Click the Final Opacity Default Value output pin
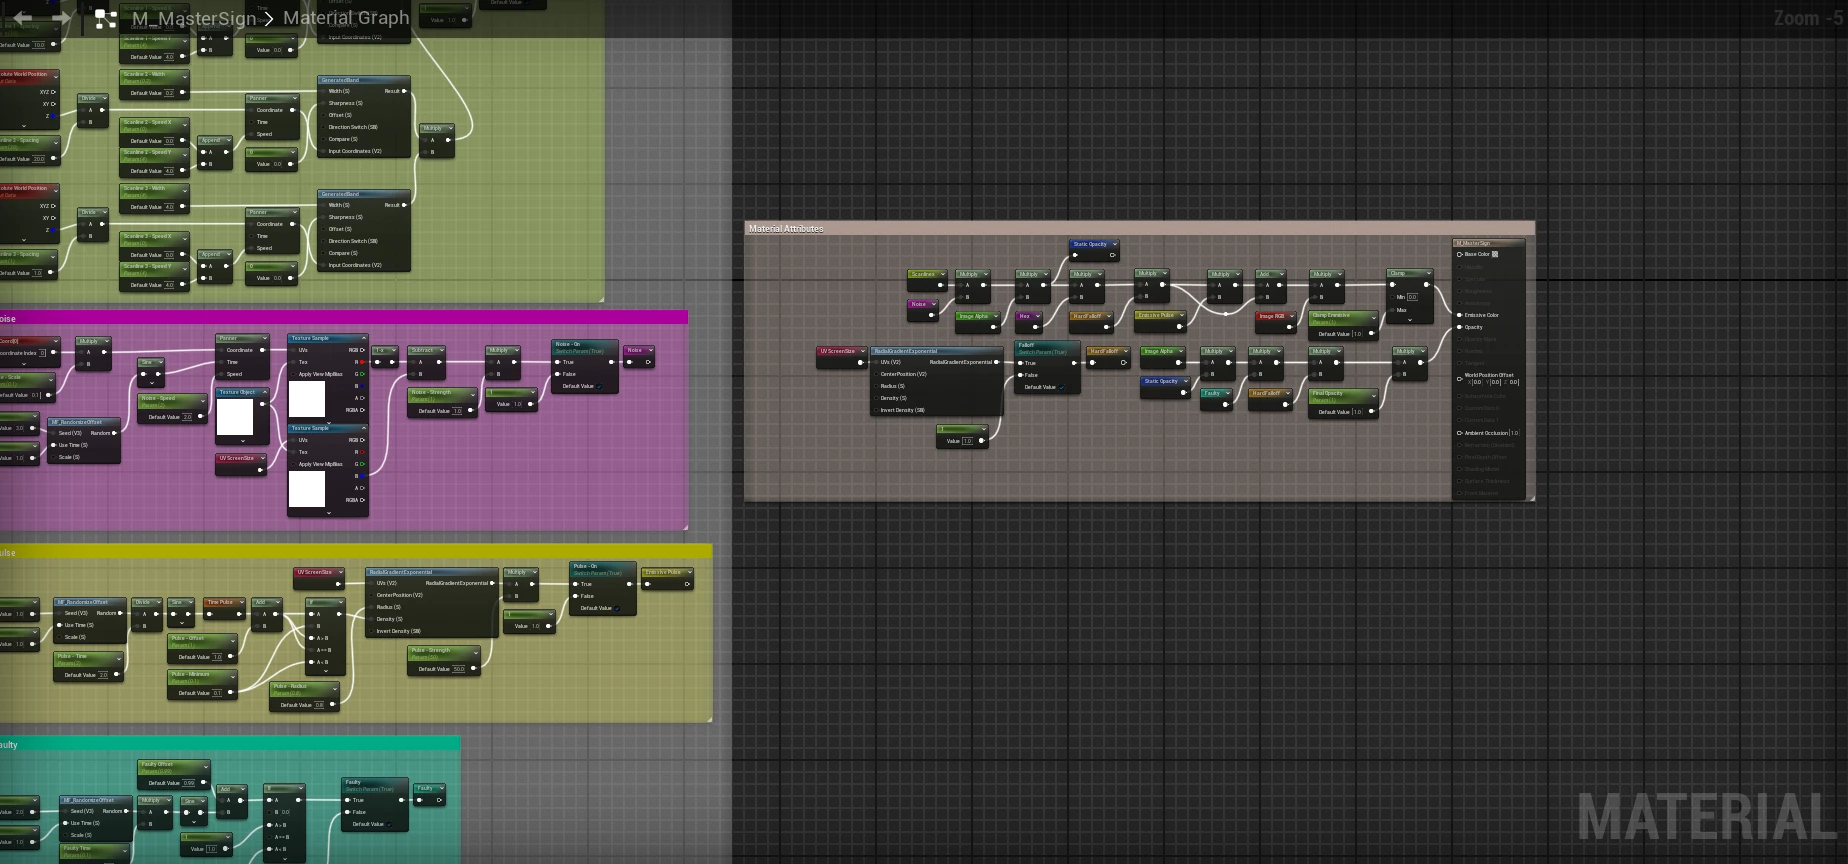This screenshot has width=1848, height=864. point(1371,411)
